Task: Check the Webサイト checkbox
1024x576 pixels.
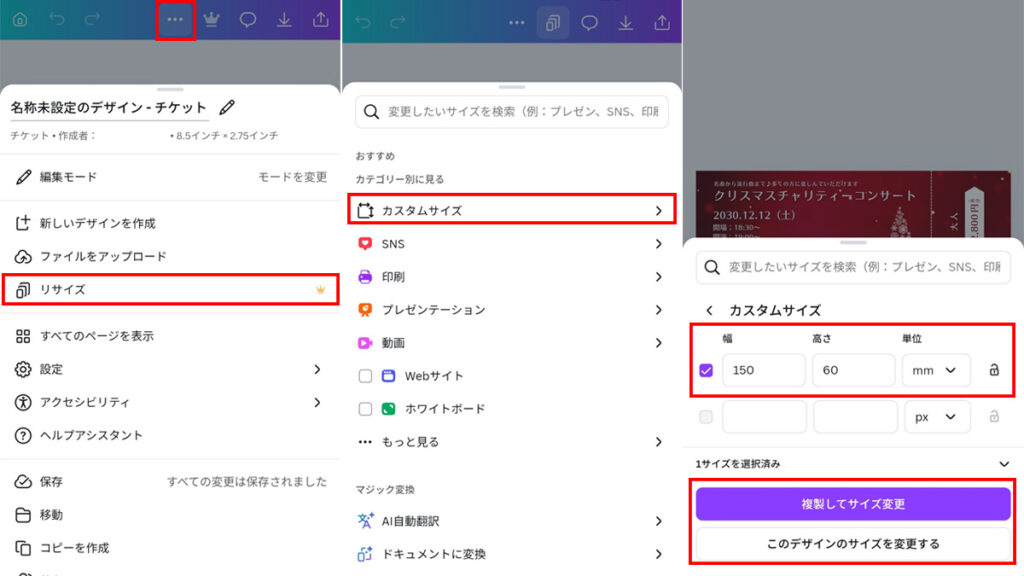Action: (365, 376)
